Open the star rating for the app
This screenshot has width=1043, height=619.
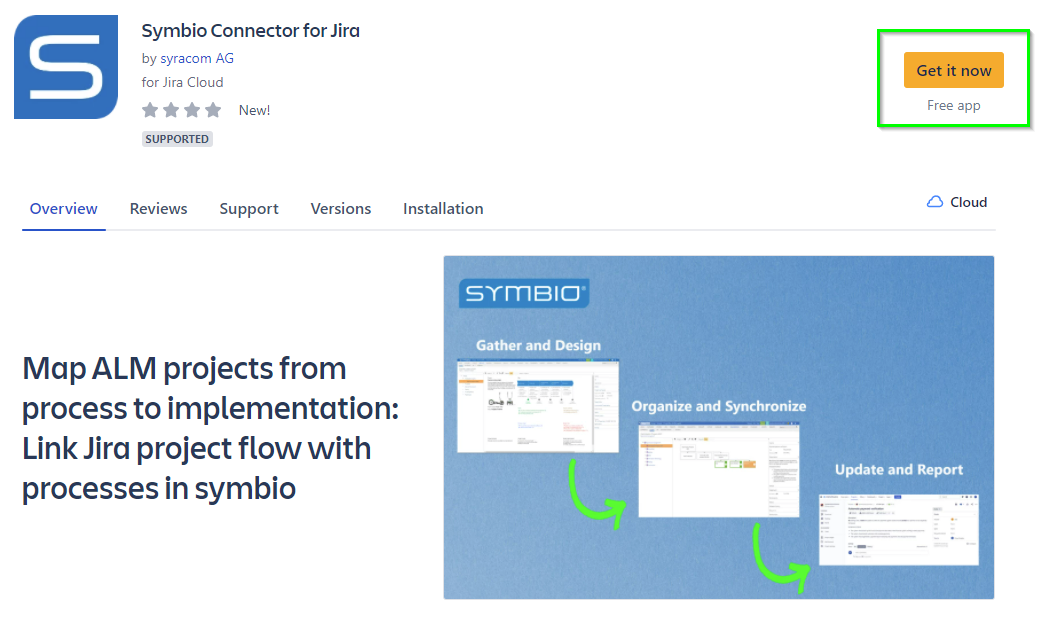pos(182,110)
